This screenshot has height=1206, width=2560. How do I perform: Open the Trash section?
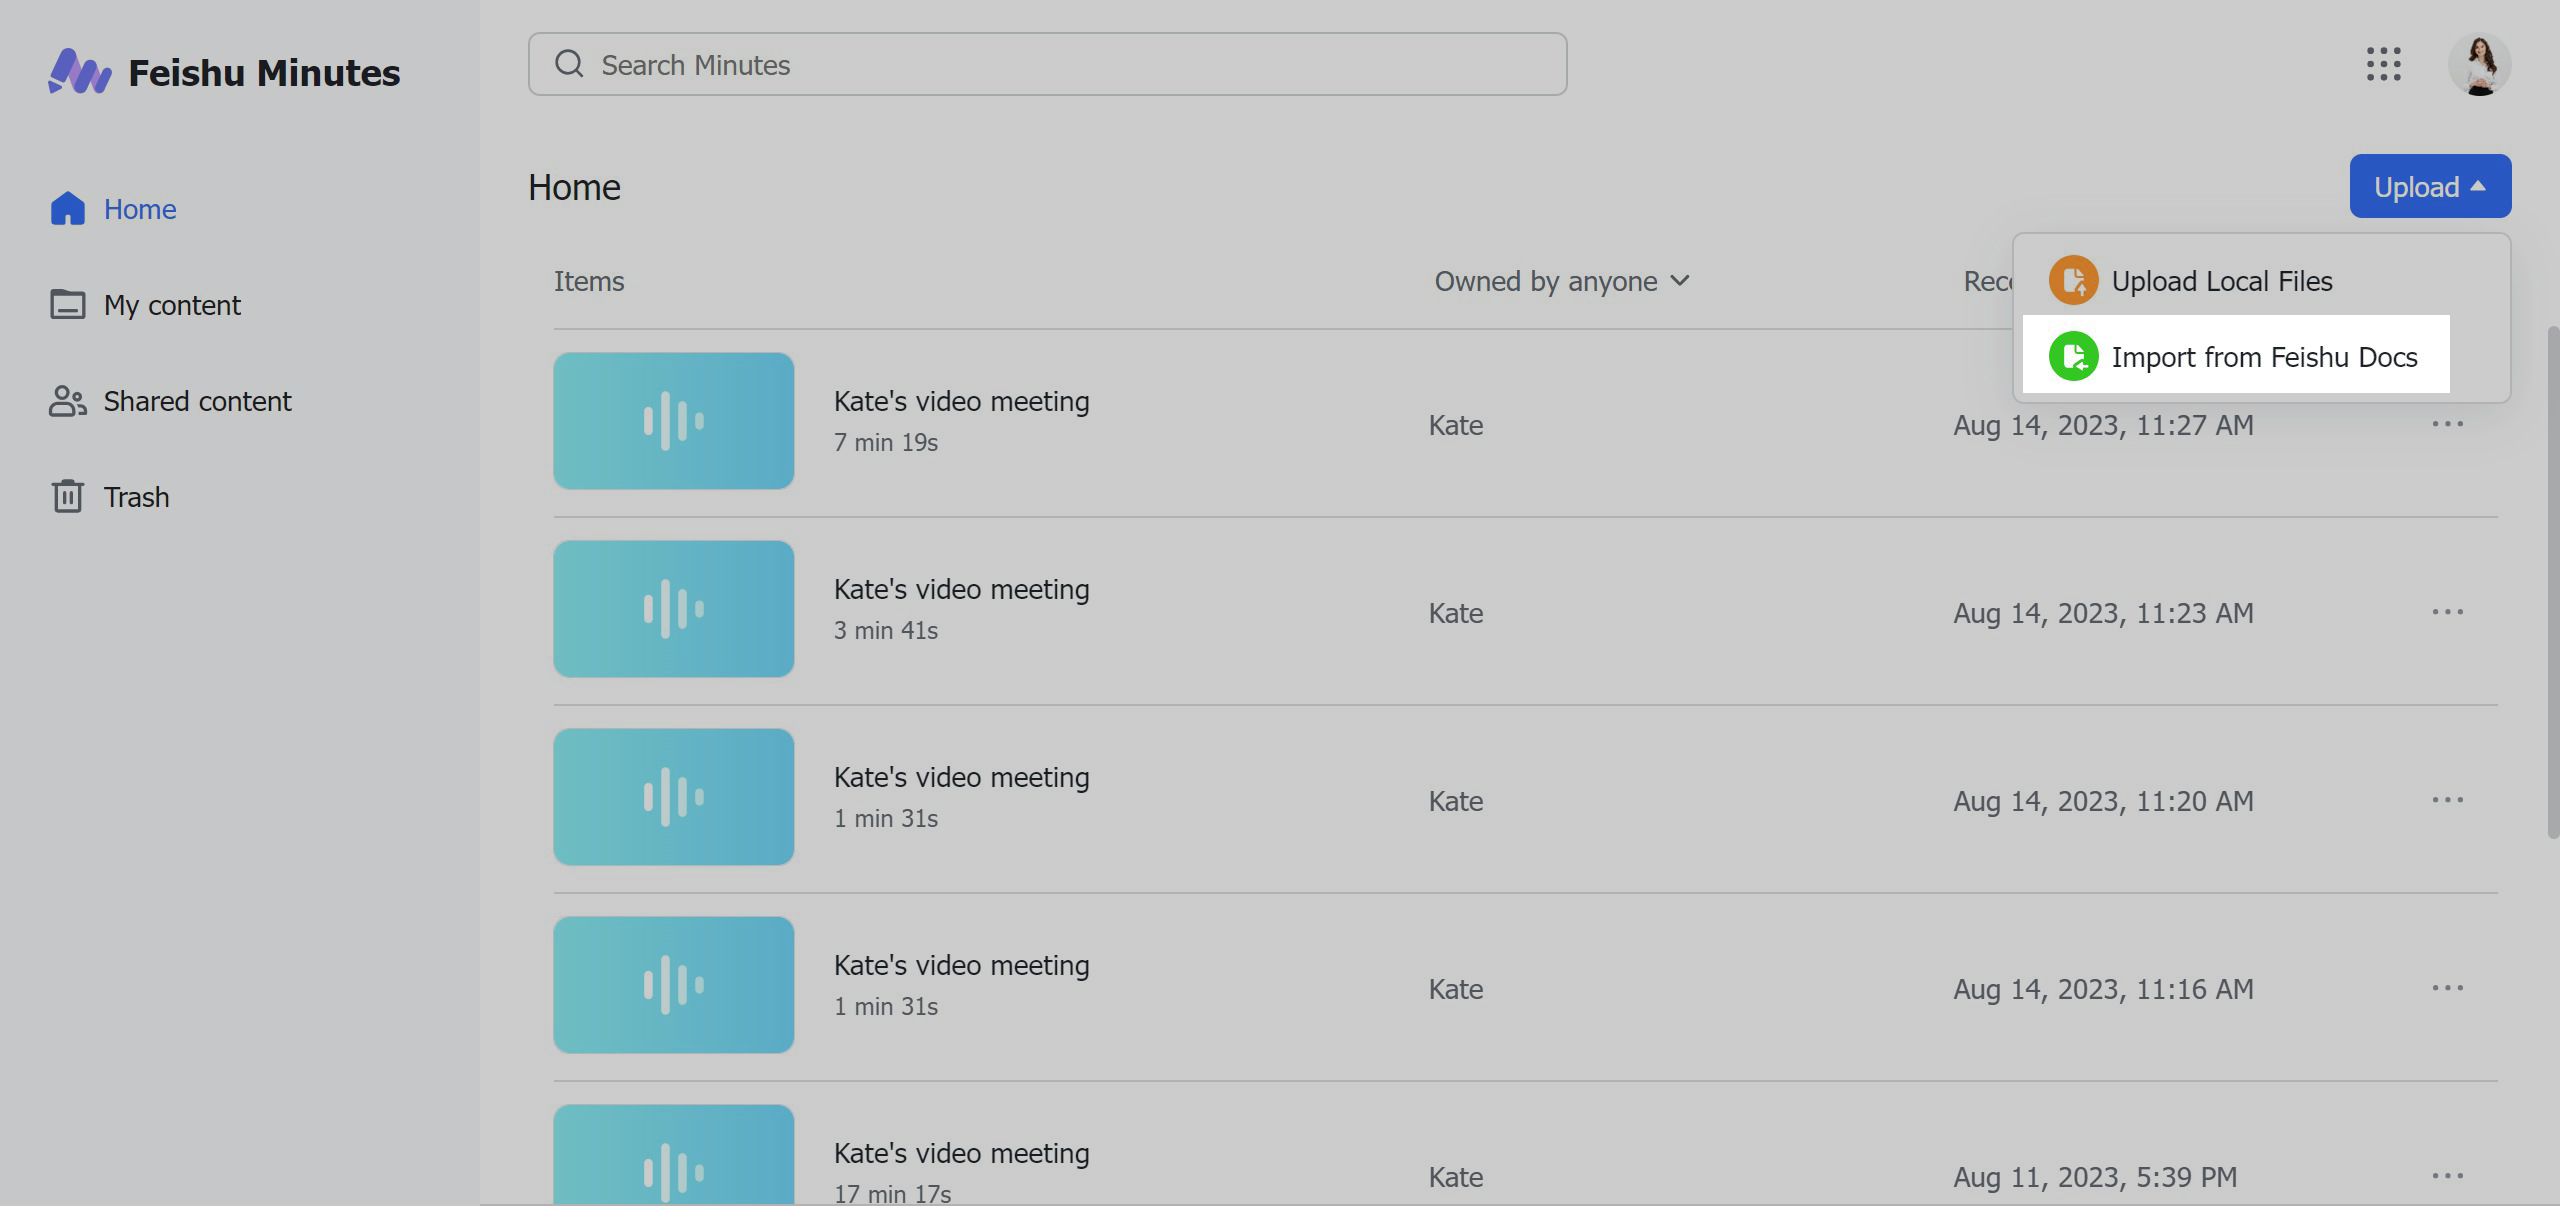tap(136, 497)
